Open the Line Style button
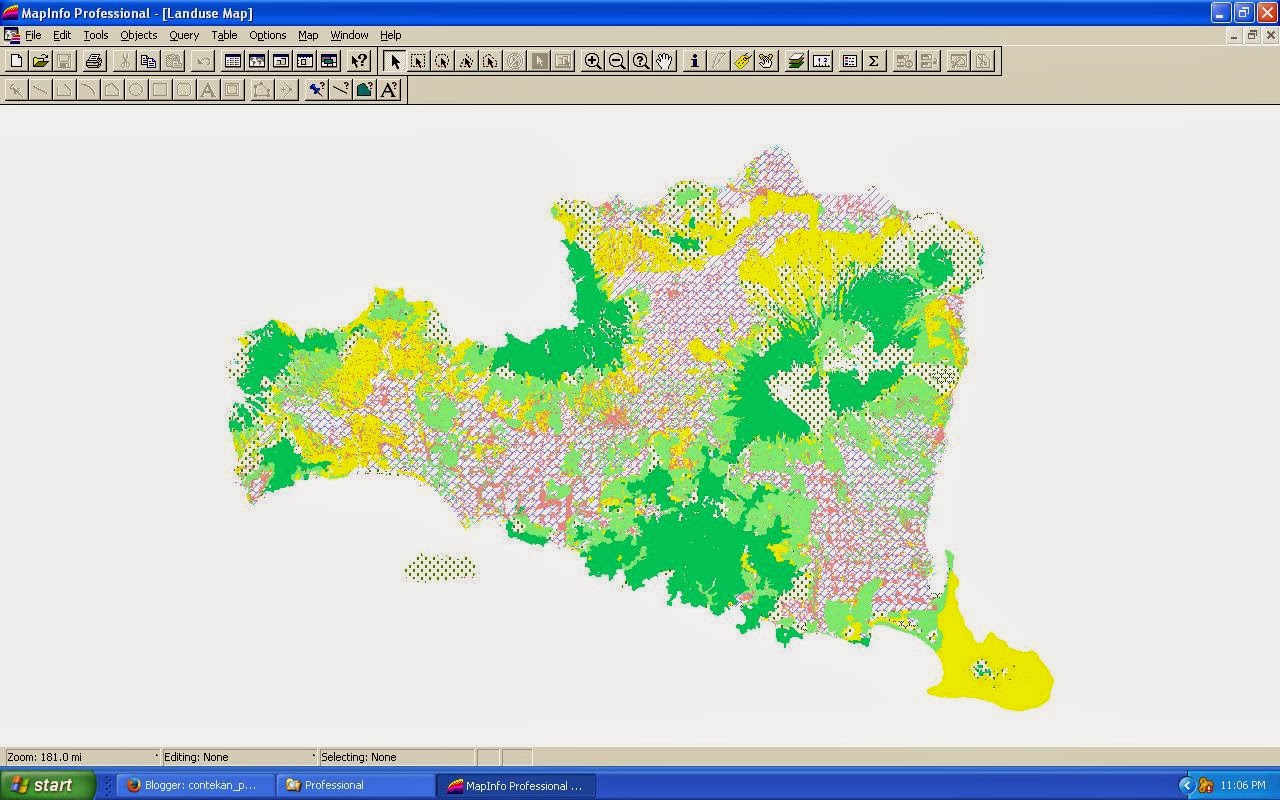1280x800 pixels. coord(340,90)
